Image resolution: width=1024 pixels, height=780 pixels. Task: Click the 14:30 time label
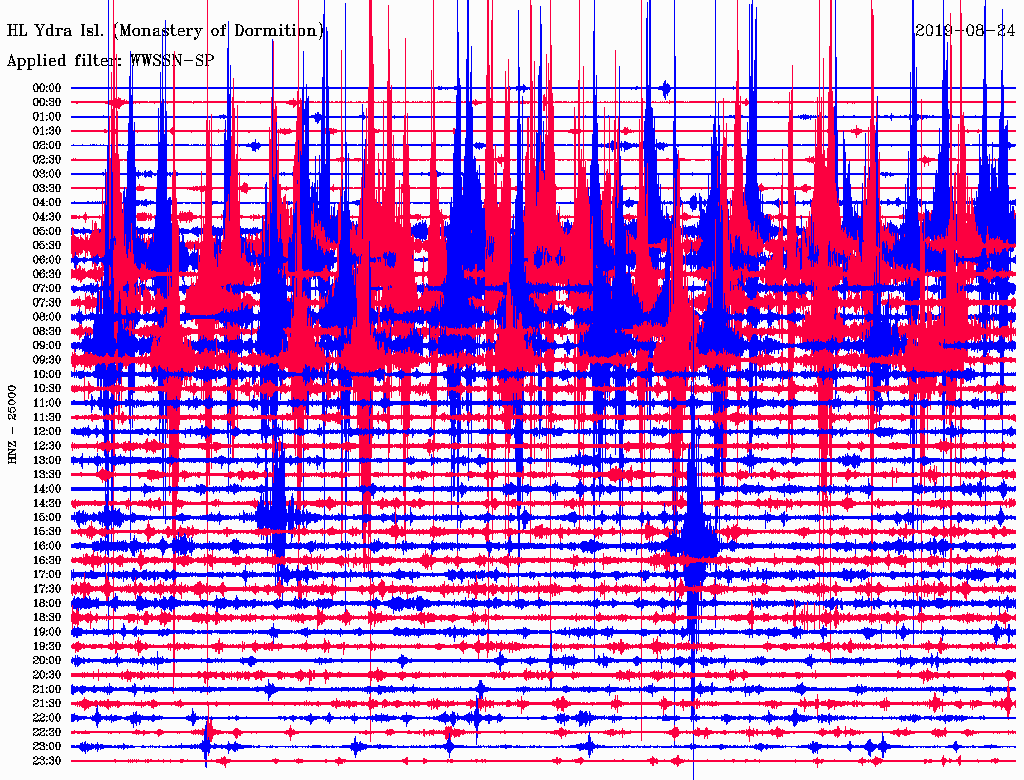pyautogui.click(x=46, y=503)
